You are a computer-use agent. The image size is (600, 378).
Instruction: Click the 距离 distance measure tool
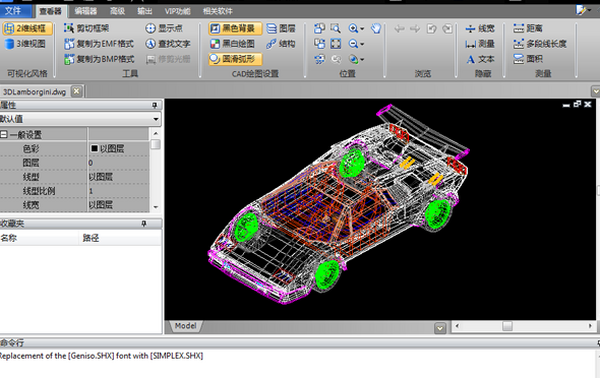[x=528, y=28]
